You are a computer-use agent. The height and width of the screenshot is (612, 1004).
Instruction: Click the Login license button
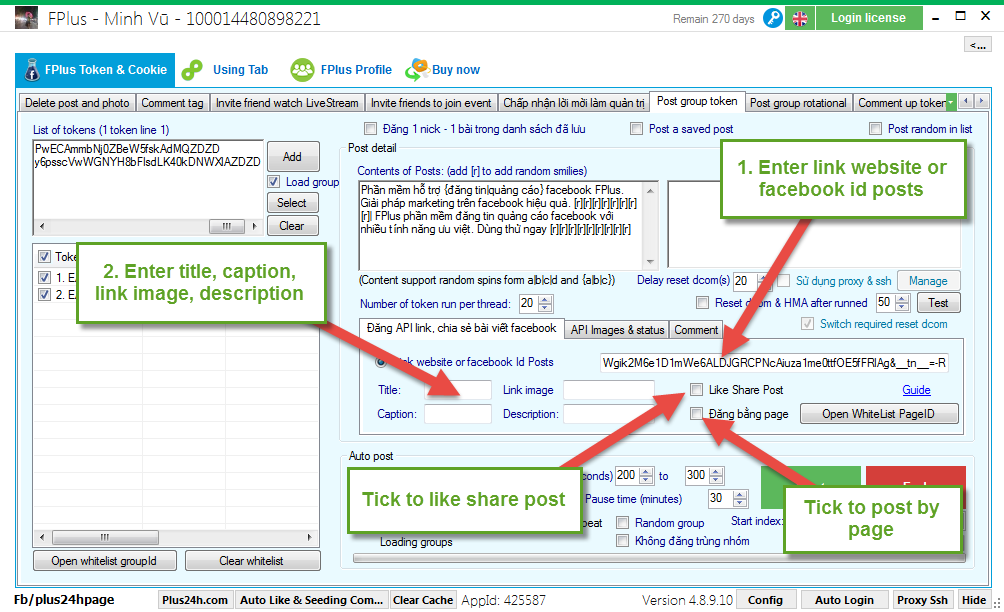click(x=868, y=18)
